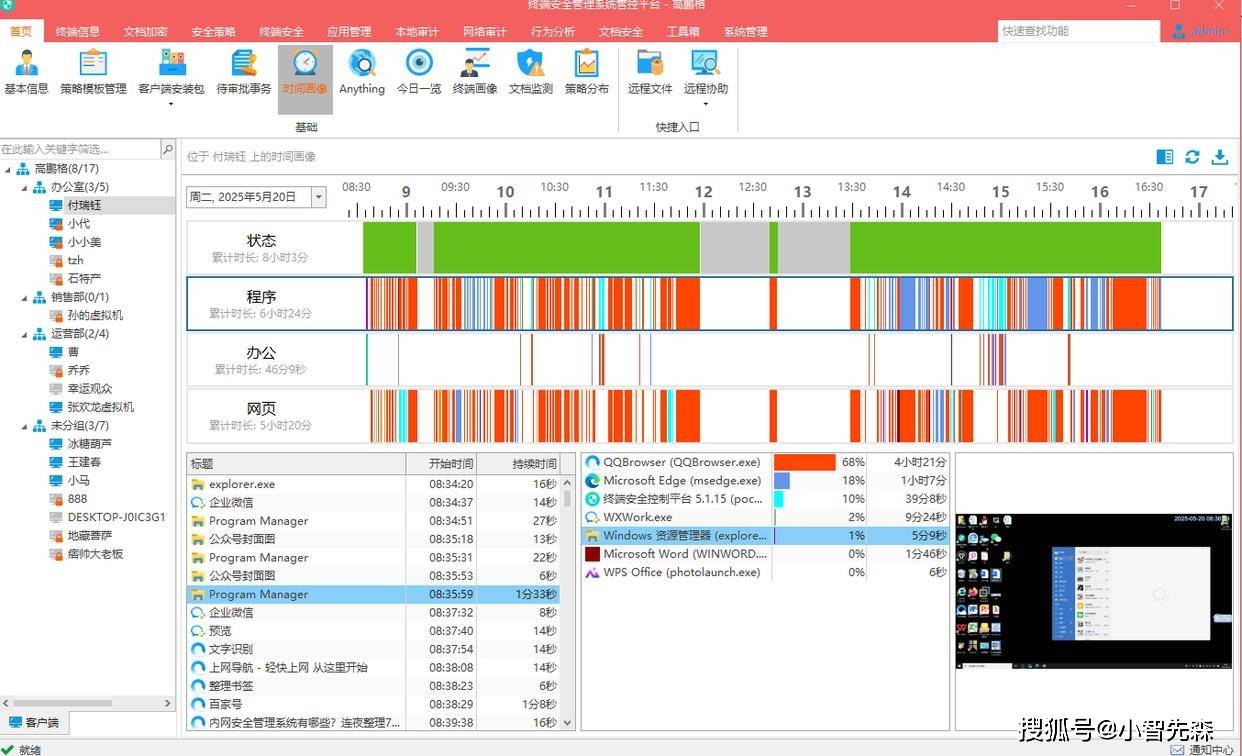Screen dimensions: 1242x756
Task: Sort the table by the 标题 column header
Action: point(296,464)
